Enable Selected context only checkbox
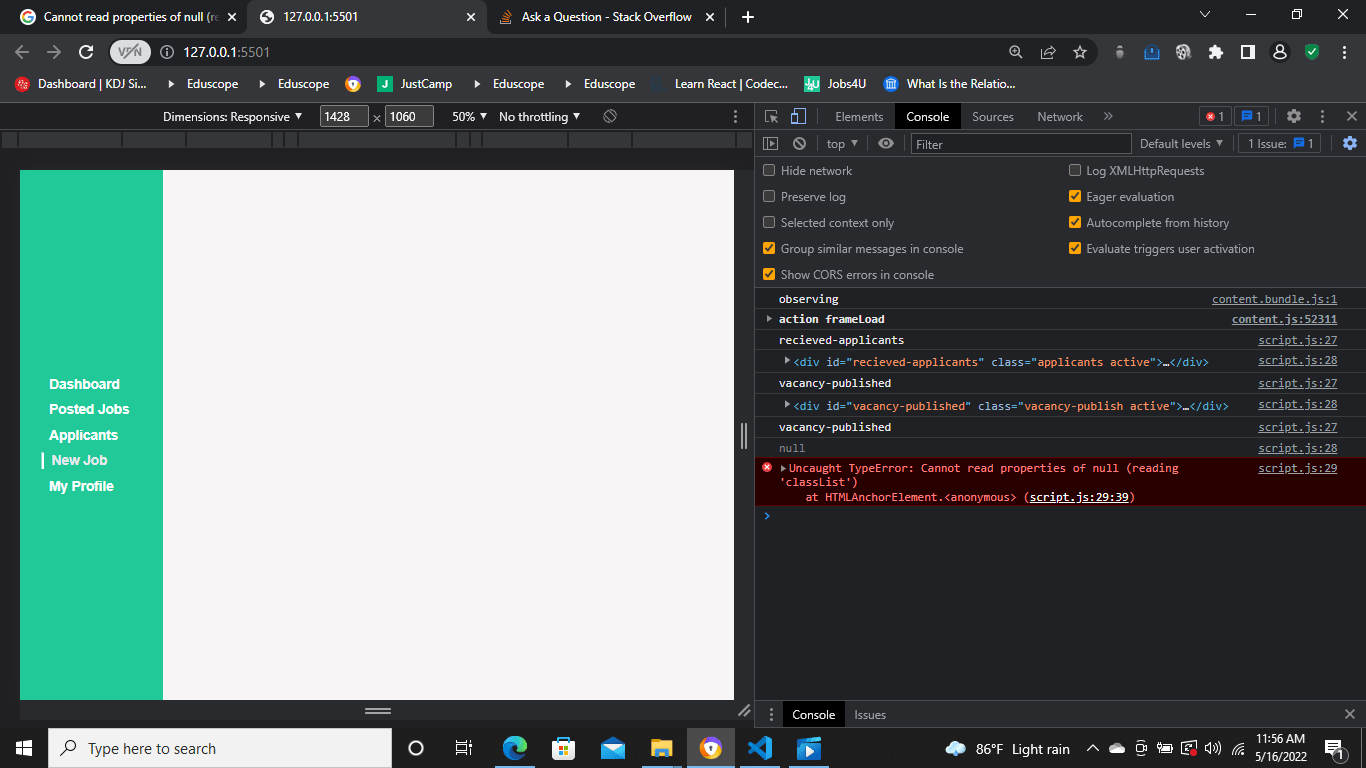This screenshot has width=1366, height=768. point(769,223)
